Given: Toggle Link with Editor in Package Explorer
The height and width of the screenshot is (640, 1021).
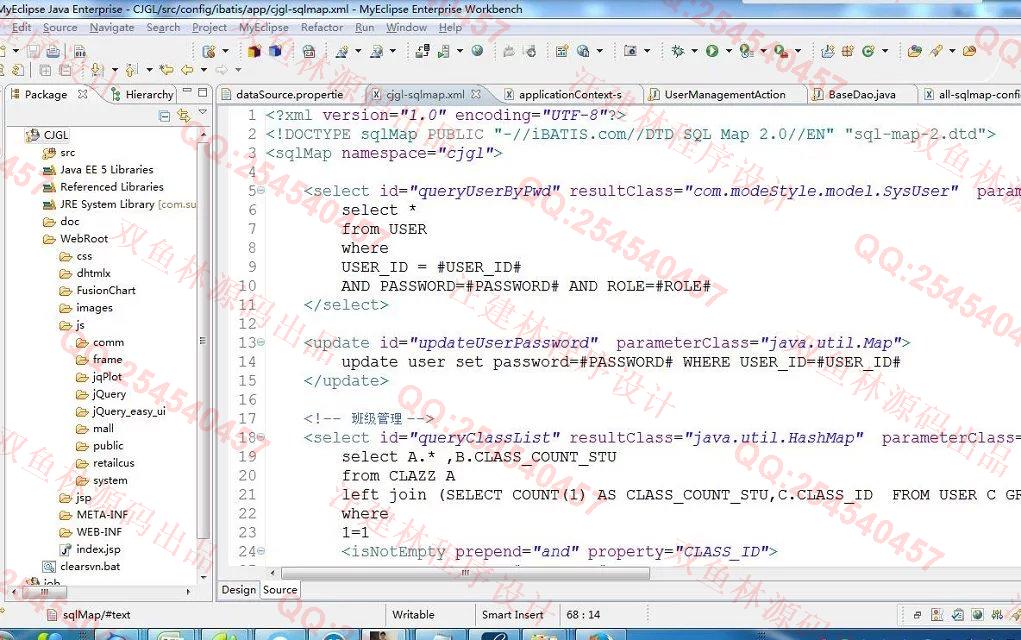Looking at the screenshot, I should [x=184, y=116].
